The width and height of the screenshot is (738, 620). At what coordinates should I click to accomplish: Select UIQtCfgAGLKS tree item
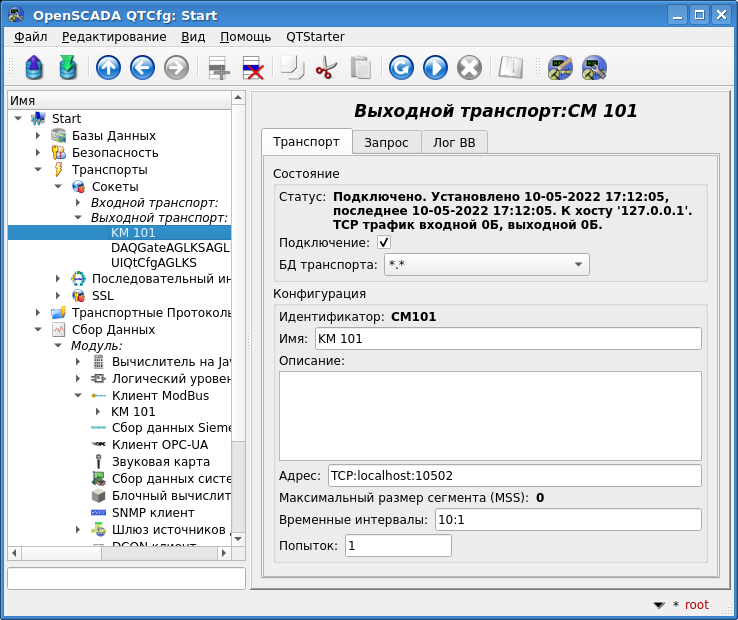point(153,263)
